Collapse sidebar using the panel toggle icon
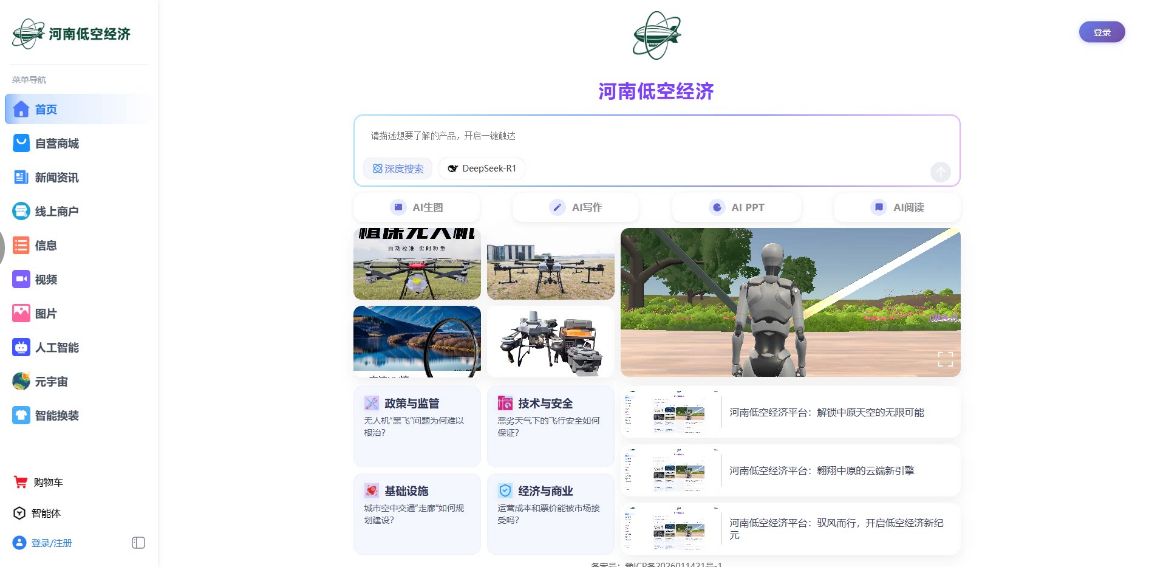The image size is (1153, 567). tap(138, 543)
